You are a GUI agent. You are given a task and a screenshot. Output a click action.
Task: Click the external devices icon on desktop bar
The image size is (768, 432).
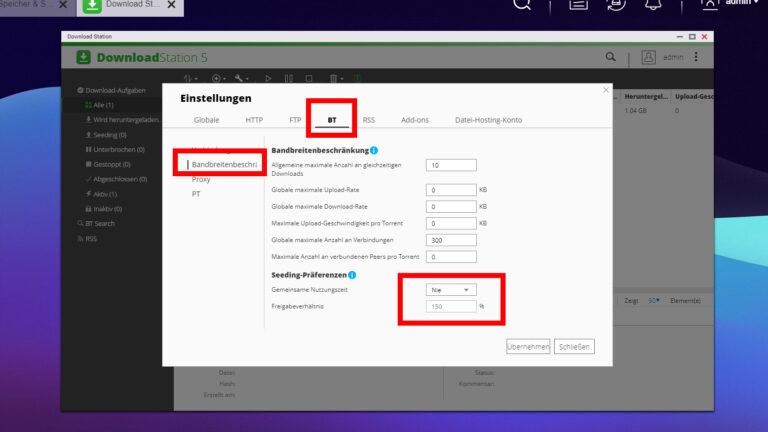[x=616, y=4]
